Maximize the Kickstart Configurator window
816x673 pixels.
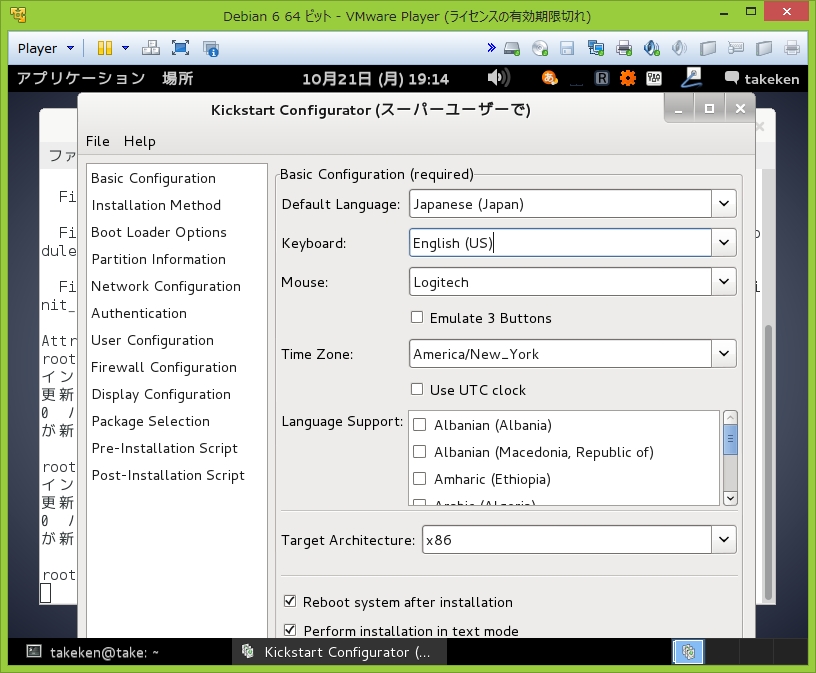[709, 109]
